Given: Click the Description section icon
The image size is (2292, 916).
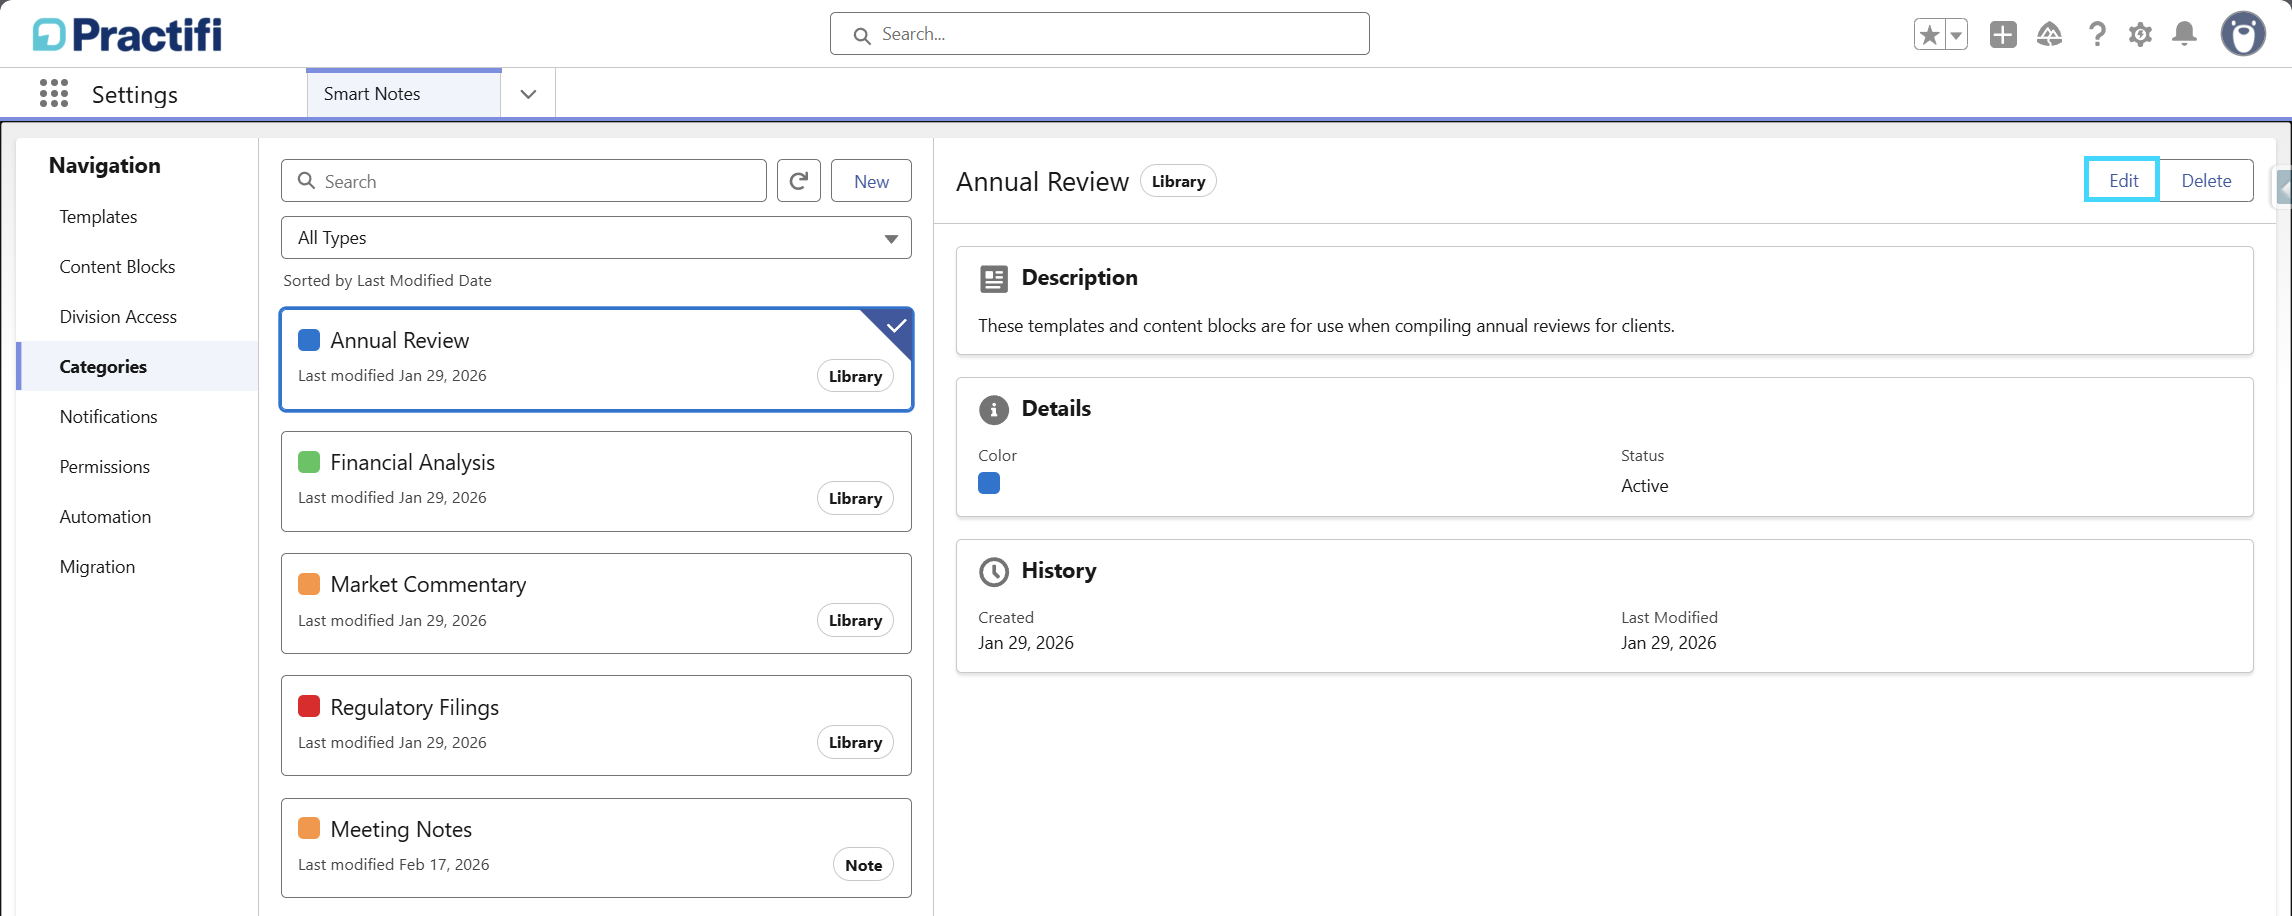Looking at the screenshot, I should point(994,279).
